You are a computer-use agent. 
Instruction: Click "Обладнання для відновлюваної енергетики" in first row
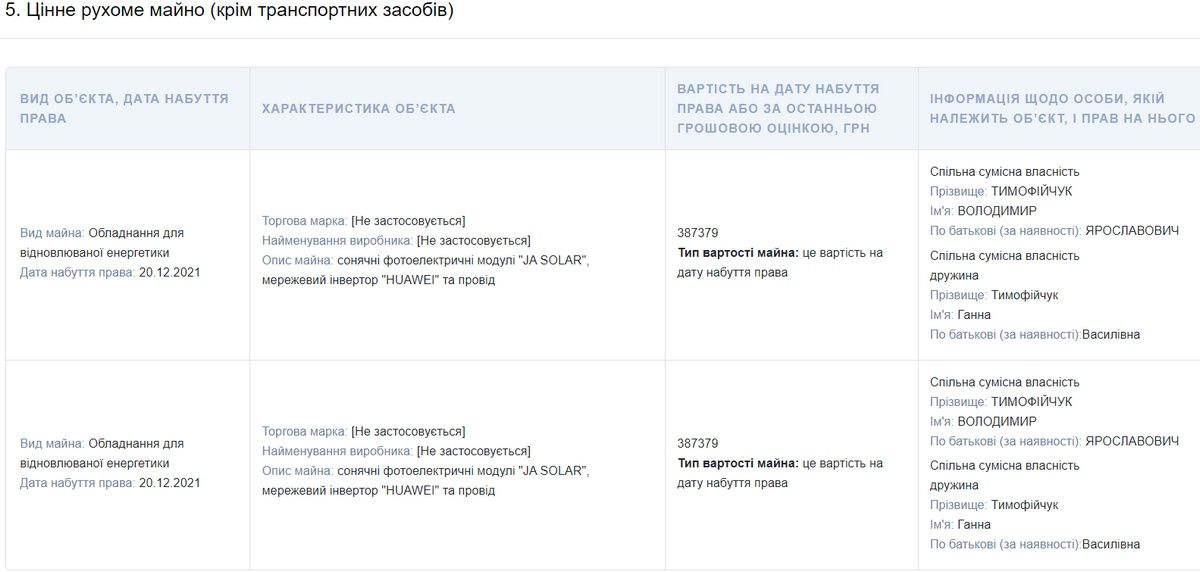[136, 233]
